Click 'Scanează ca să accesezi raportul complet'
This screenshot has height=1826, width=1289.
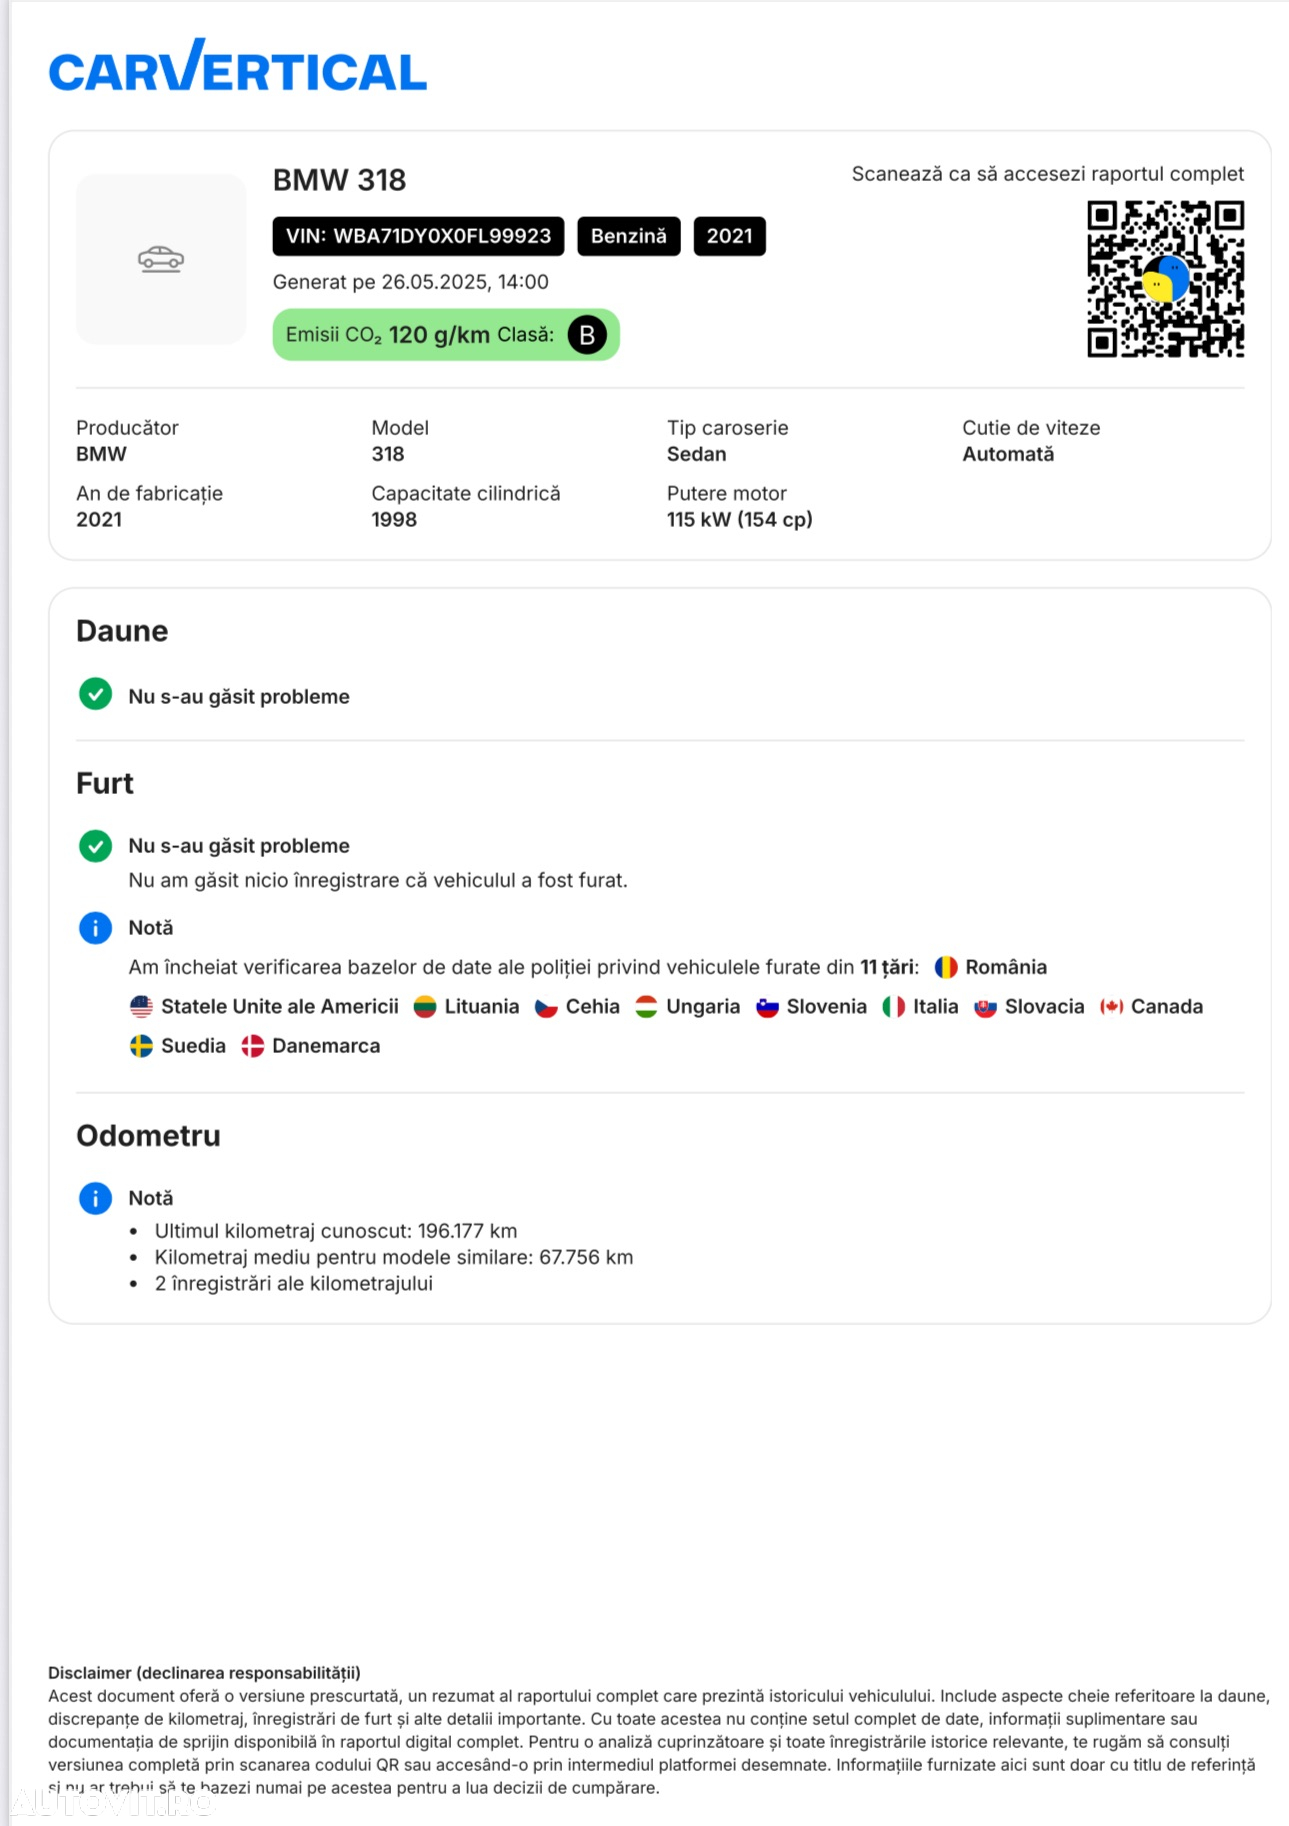[1048, 174]
